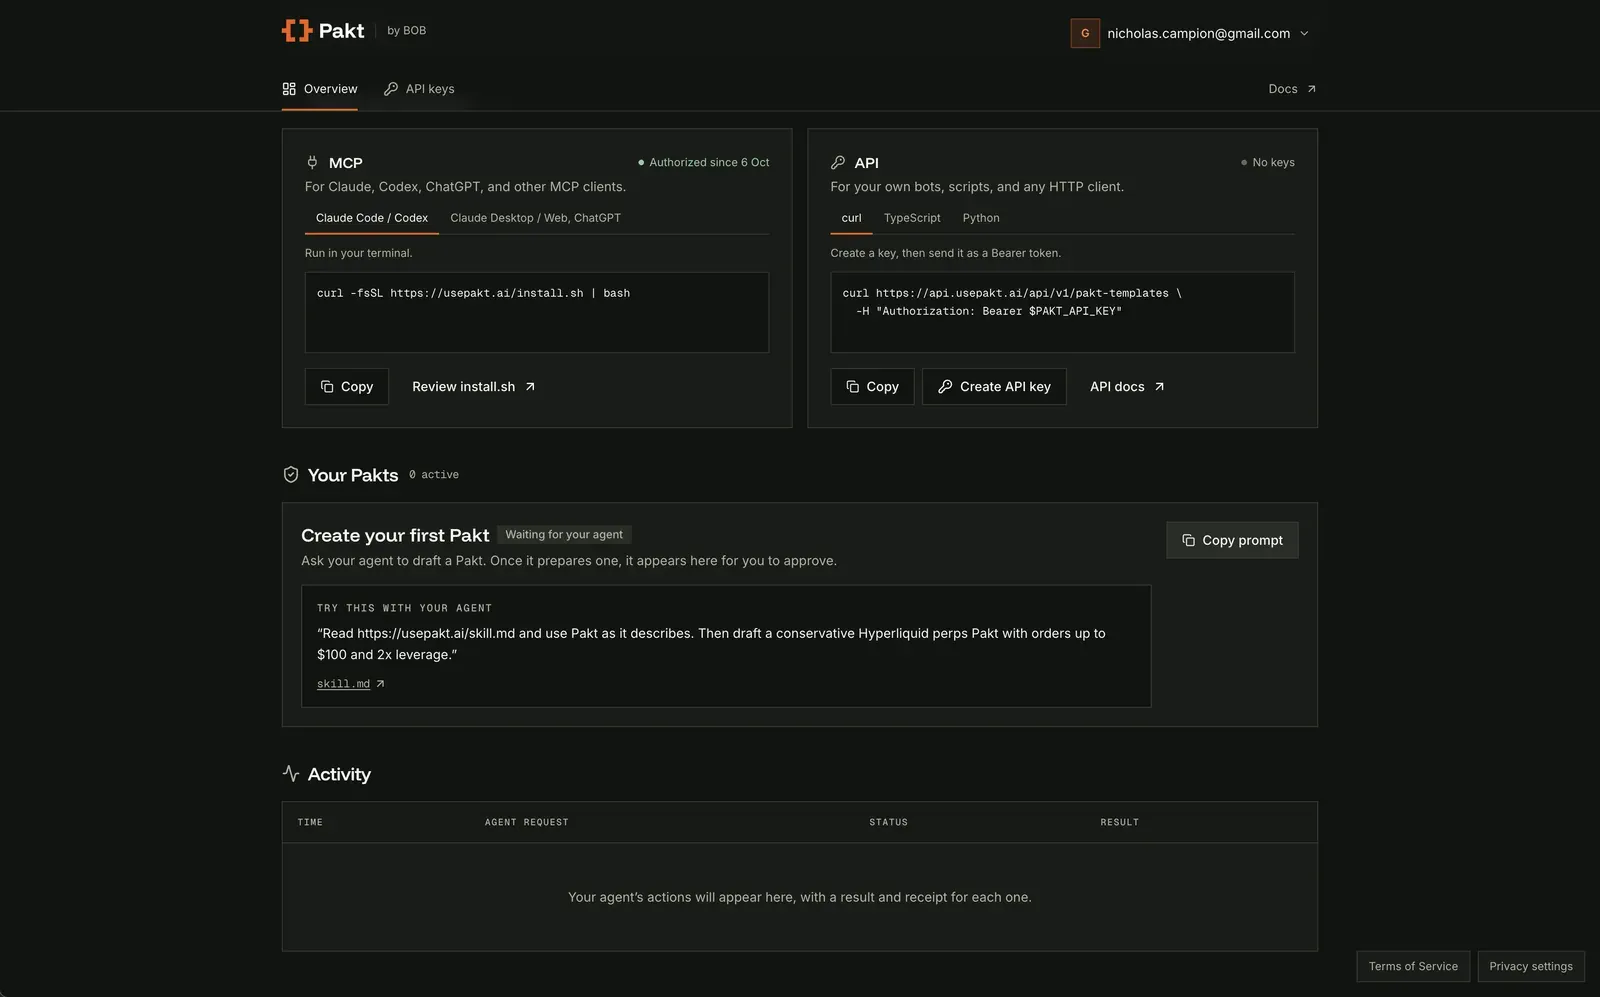Select the Claude Desktop / Web, ChatGPT tab
Viewport: 1600px width, 997px height.
click(536, 218)
